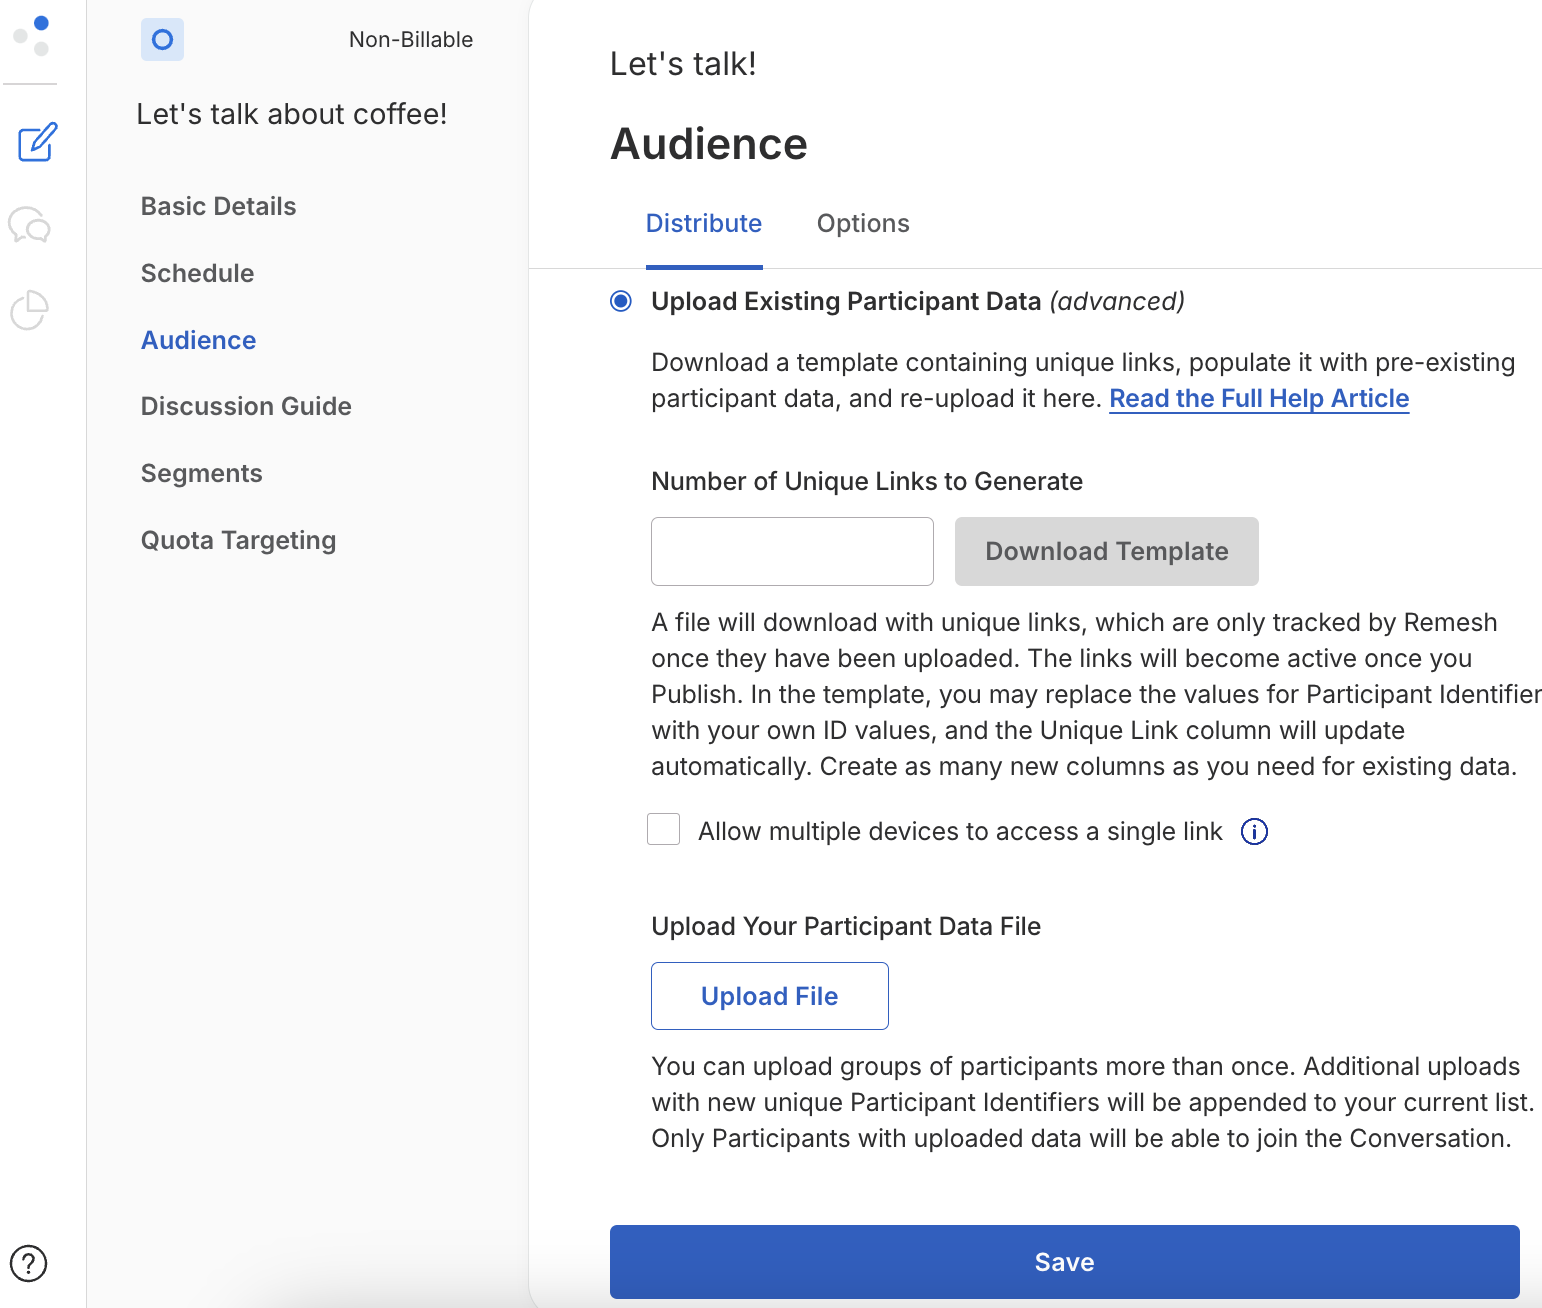Click the unique links number input field
The height and width of the screenshot is (1308, 1542).
click(x=791, y=551)
